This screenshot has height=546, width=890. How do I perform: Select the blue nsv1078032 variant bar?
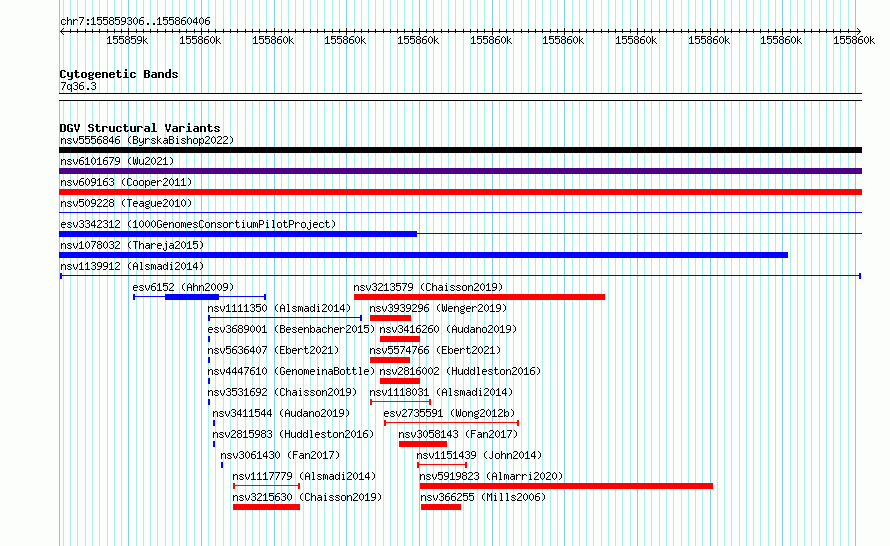423,255
